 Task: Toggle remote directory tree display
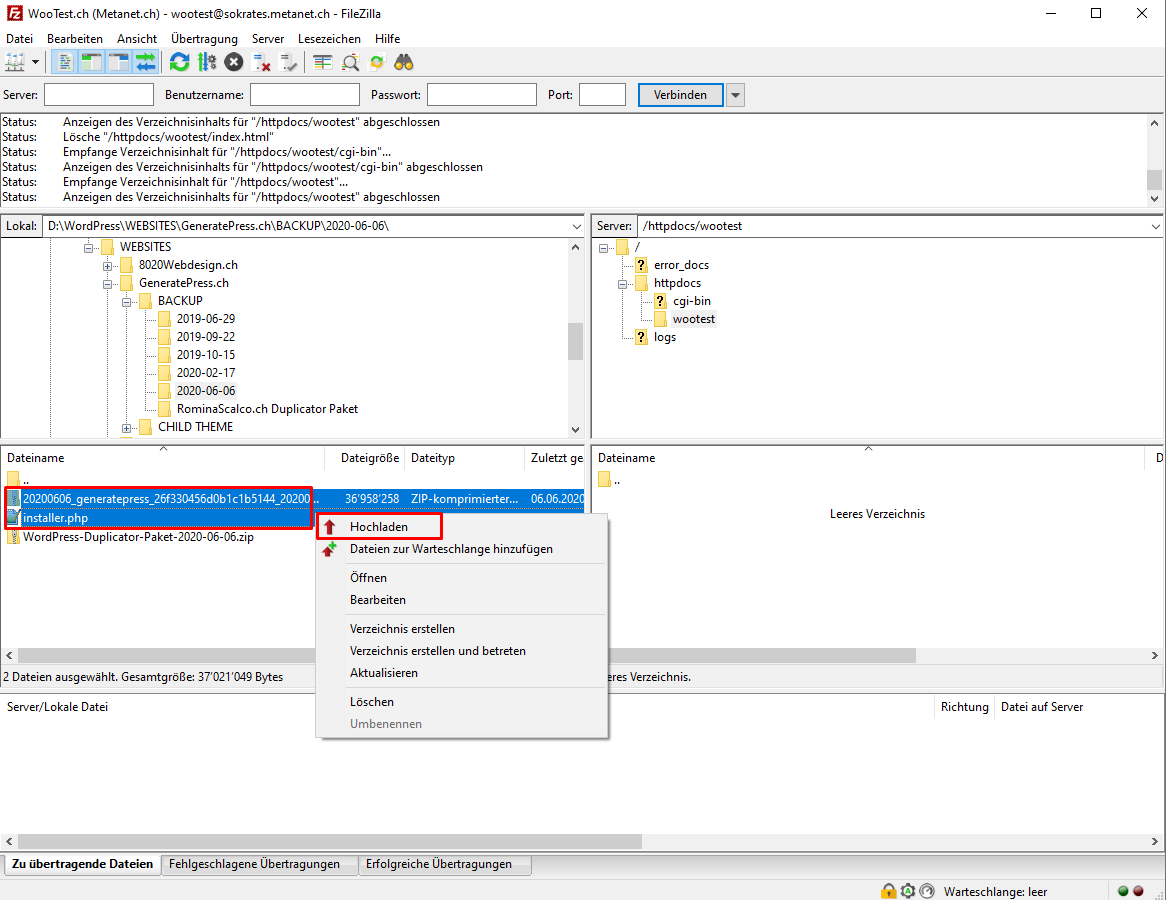pyautogui.click(x=119, y=62)
